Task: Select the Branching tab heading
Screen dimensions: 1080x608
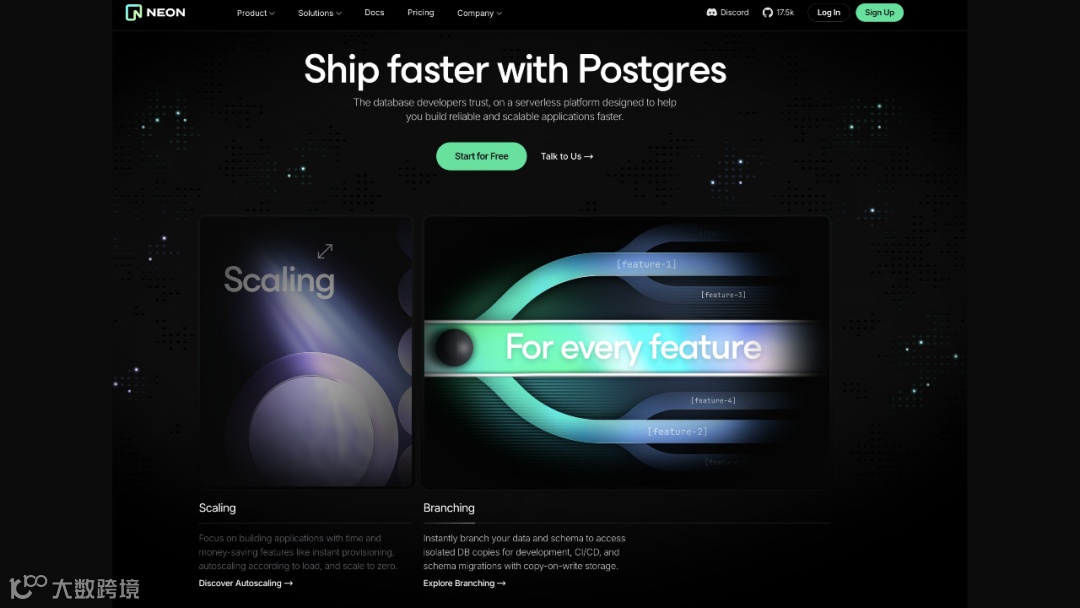Action: click(449, 508)
